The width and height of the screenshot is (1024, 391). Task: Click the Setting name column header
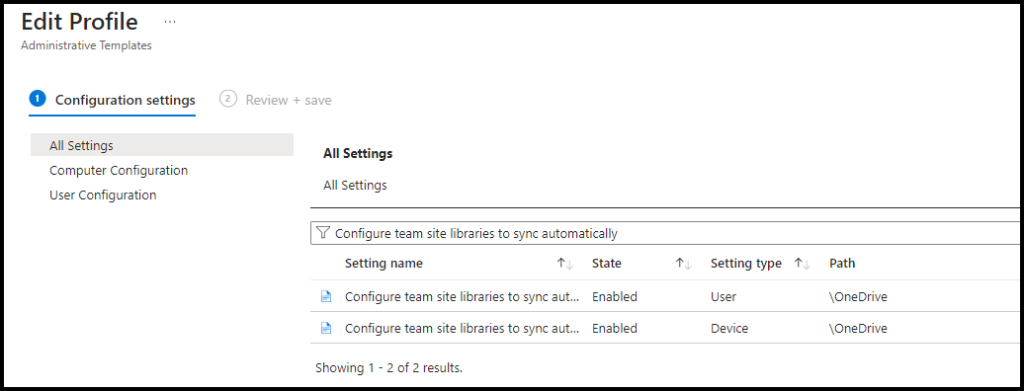[x=383, y=264]
